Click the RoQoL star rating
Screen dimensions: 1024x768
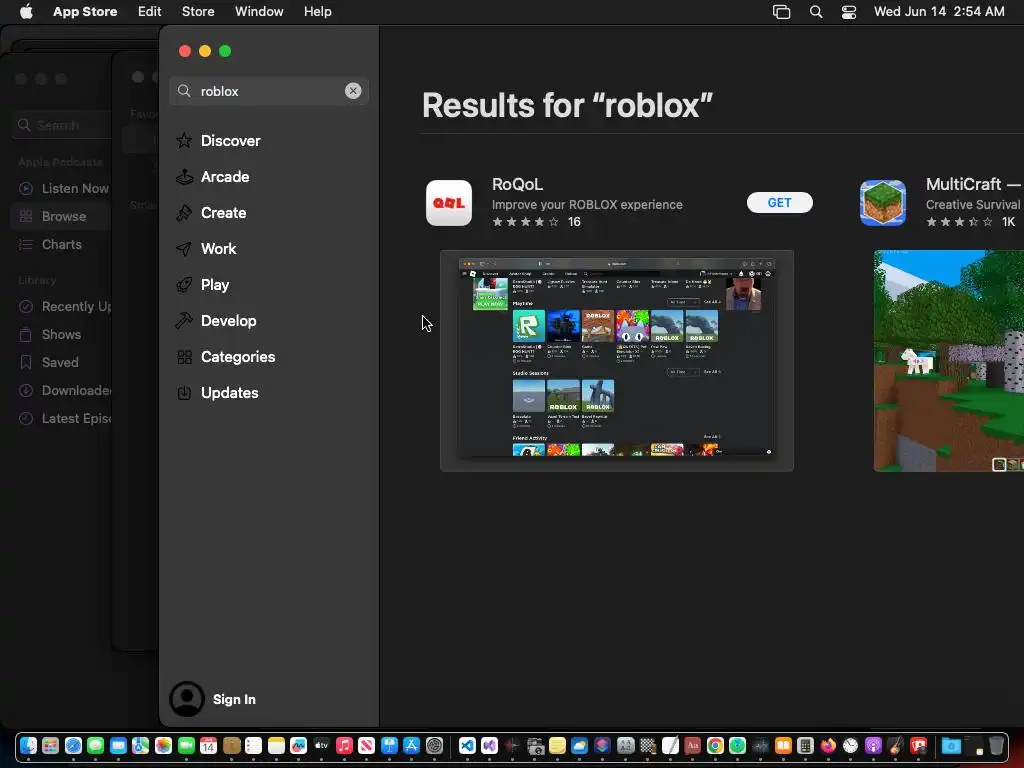coord(525,222)
